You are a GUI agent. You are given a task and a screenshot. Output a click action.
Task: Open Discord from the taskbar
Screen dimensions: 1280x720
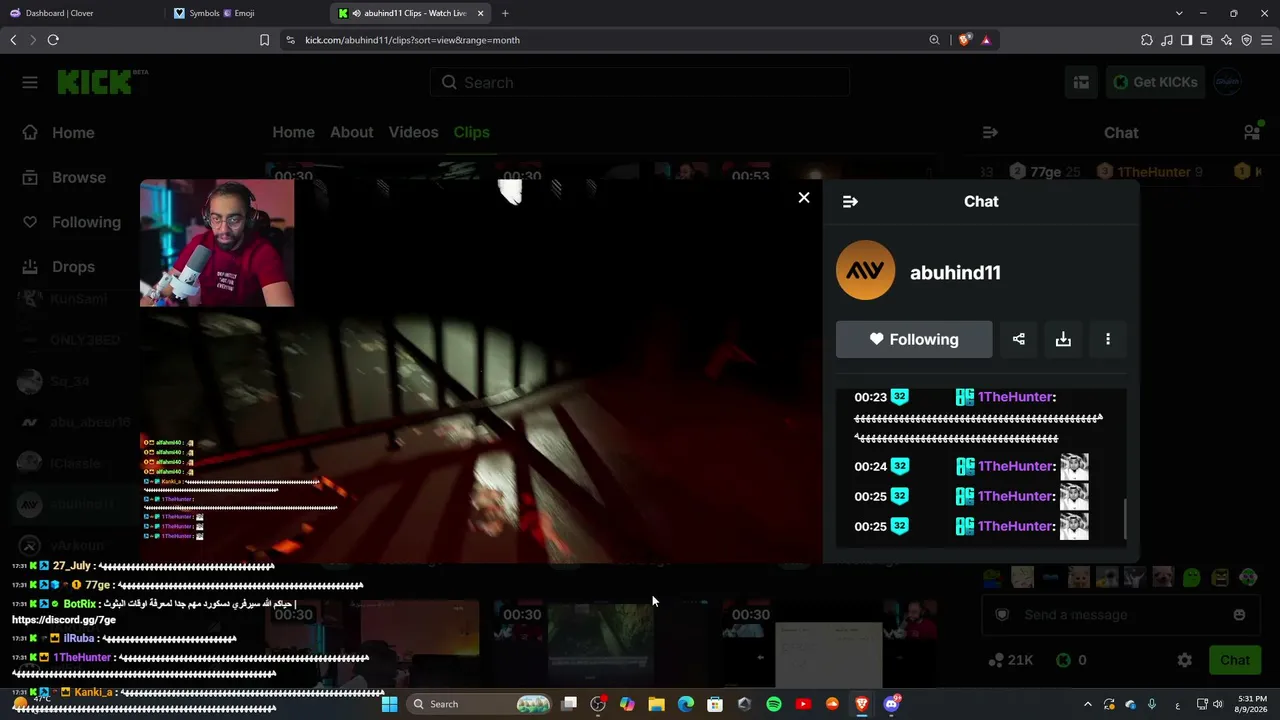pyautogui.click(x=891, y=704)
